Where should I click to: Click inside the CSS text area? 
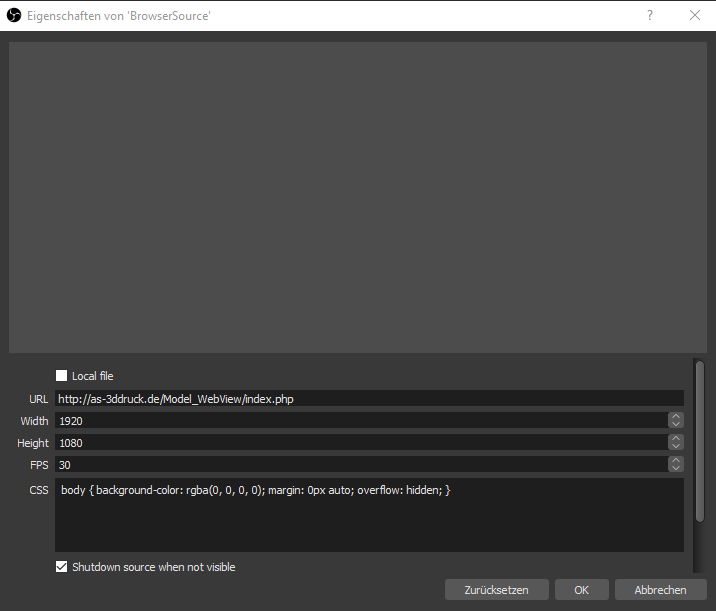click(x=369, y=515)
